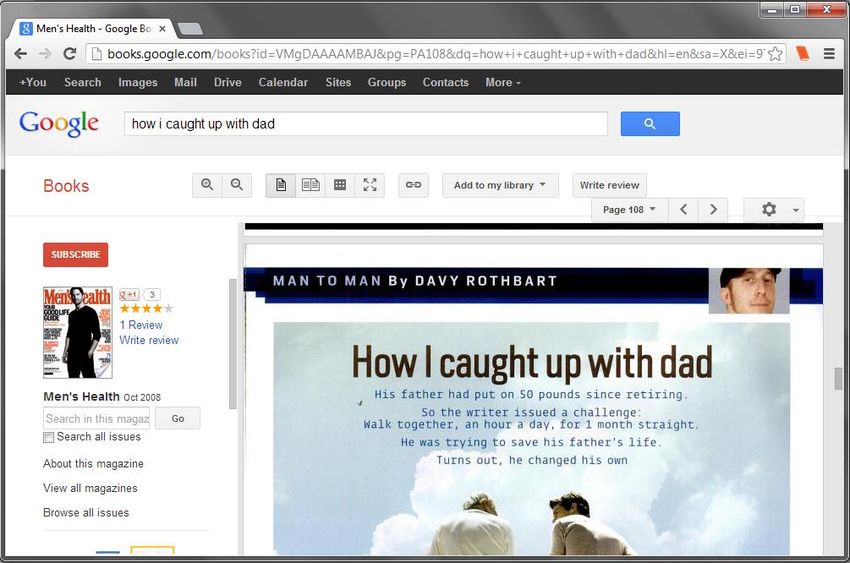Screen dimensions: 850x563
Task: Open Search in the Google bar
Action: click(x=82, y=82)
